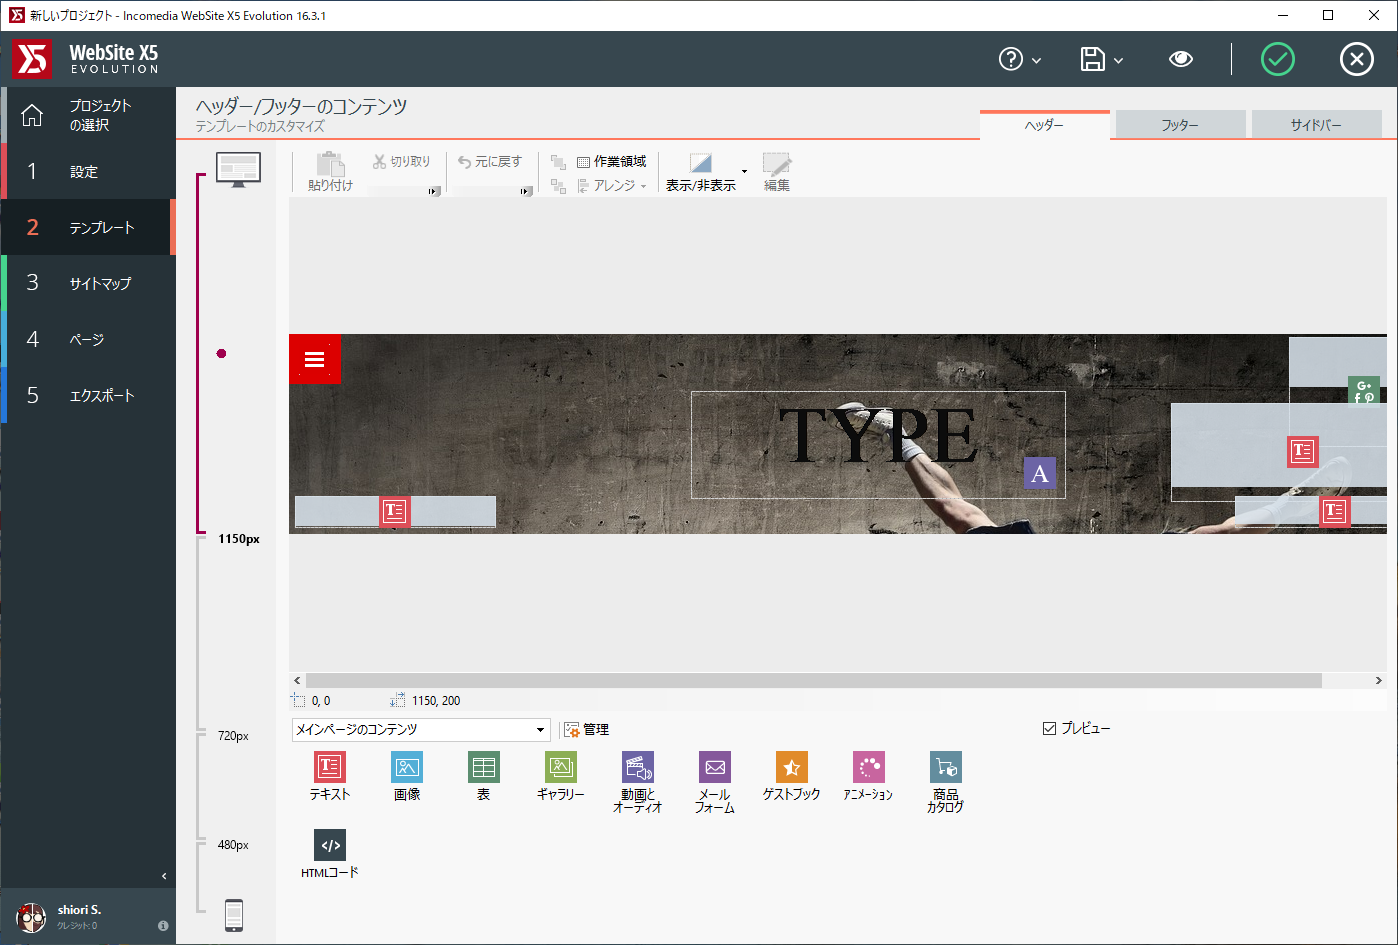This screenshot has width=1398, height=945.
Task: Select the Guestbook object icon
Action: coord(791,768)
